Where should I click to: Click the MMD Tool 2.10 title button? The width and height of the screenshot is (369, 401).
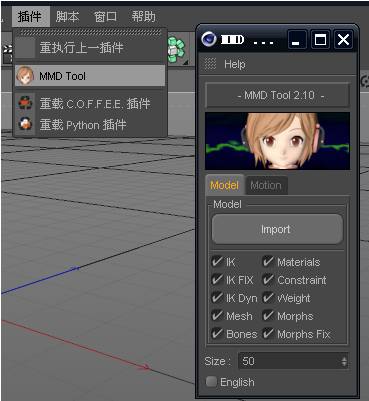click(x=277, y=95)
